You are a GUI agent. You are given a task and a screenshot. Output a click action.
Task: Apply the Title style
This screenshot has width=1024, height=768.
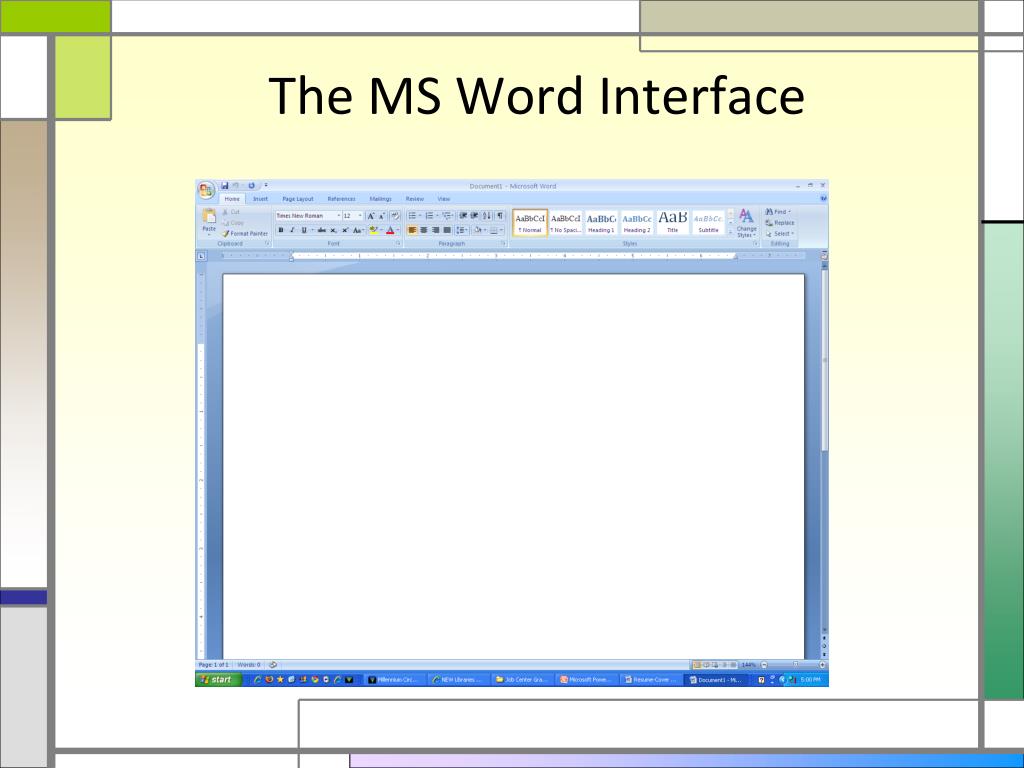pyautogui.click(x=673, y=223)
